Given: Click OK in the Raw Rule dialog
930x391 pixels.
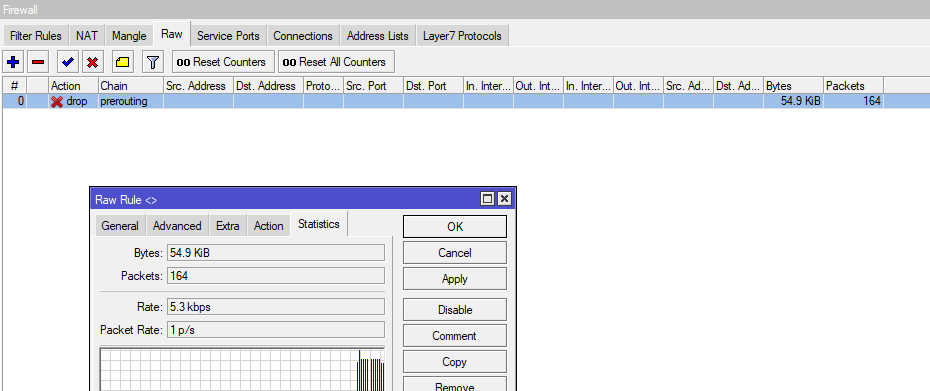Looking at the screenshot, I should (455, 227).
